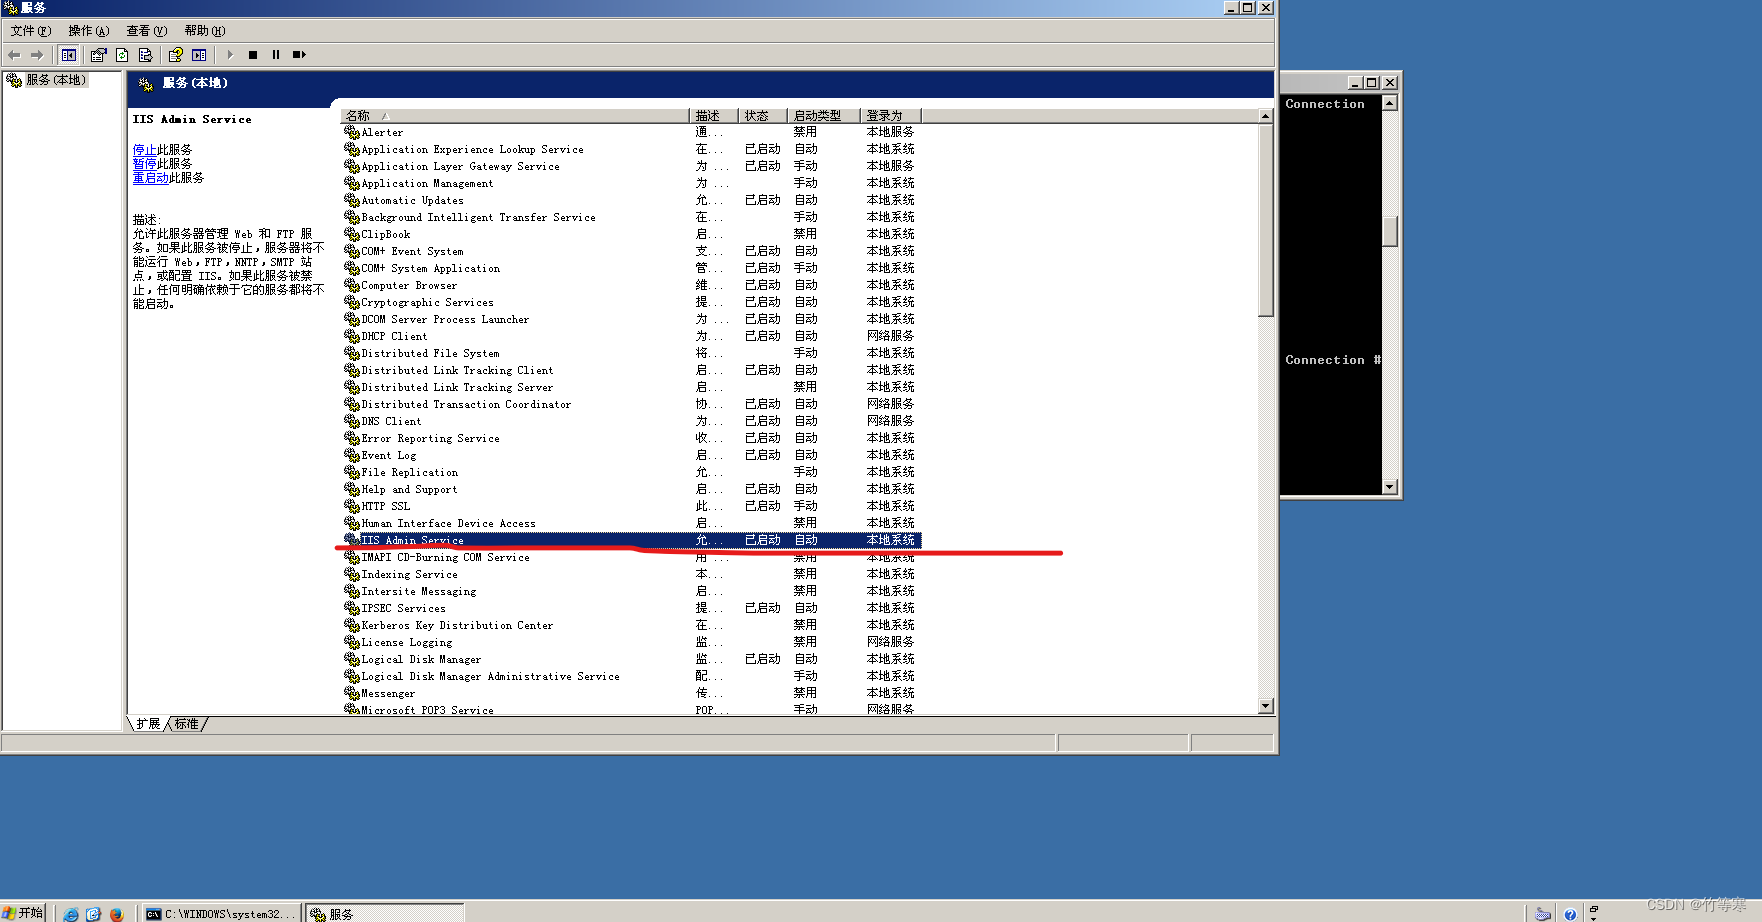The image size is (1762, 922).
Task: Click the 重启动 link to restart service
Action: [150, 178]
